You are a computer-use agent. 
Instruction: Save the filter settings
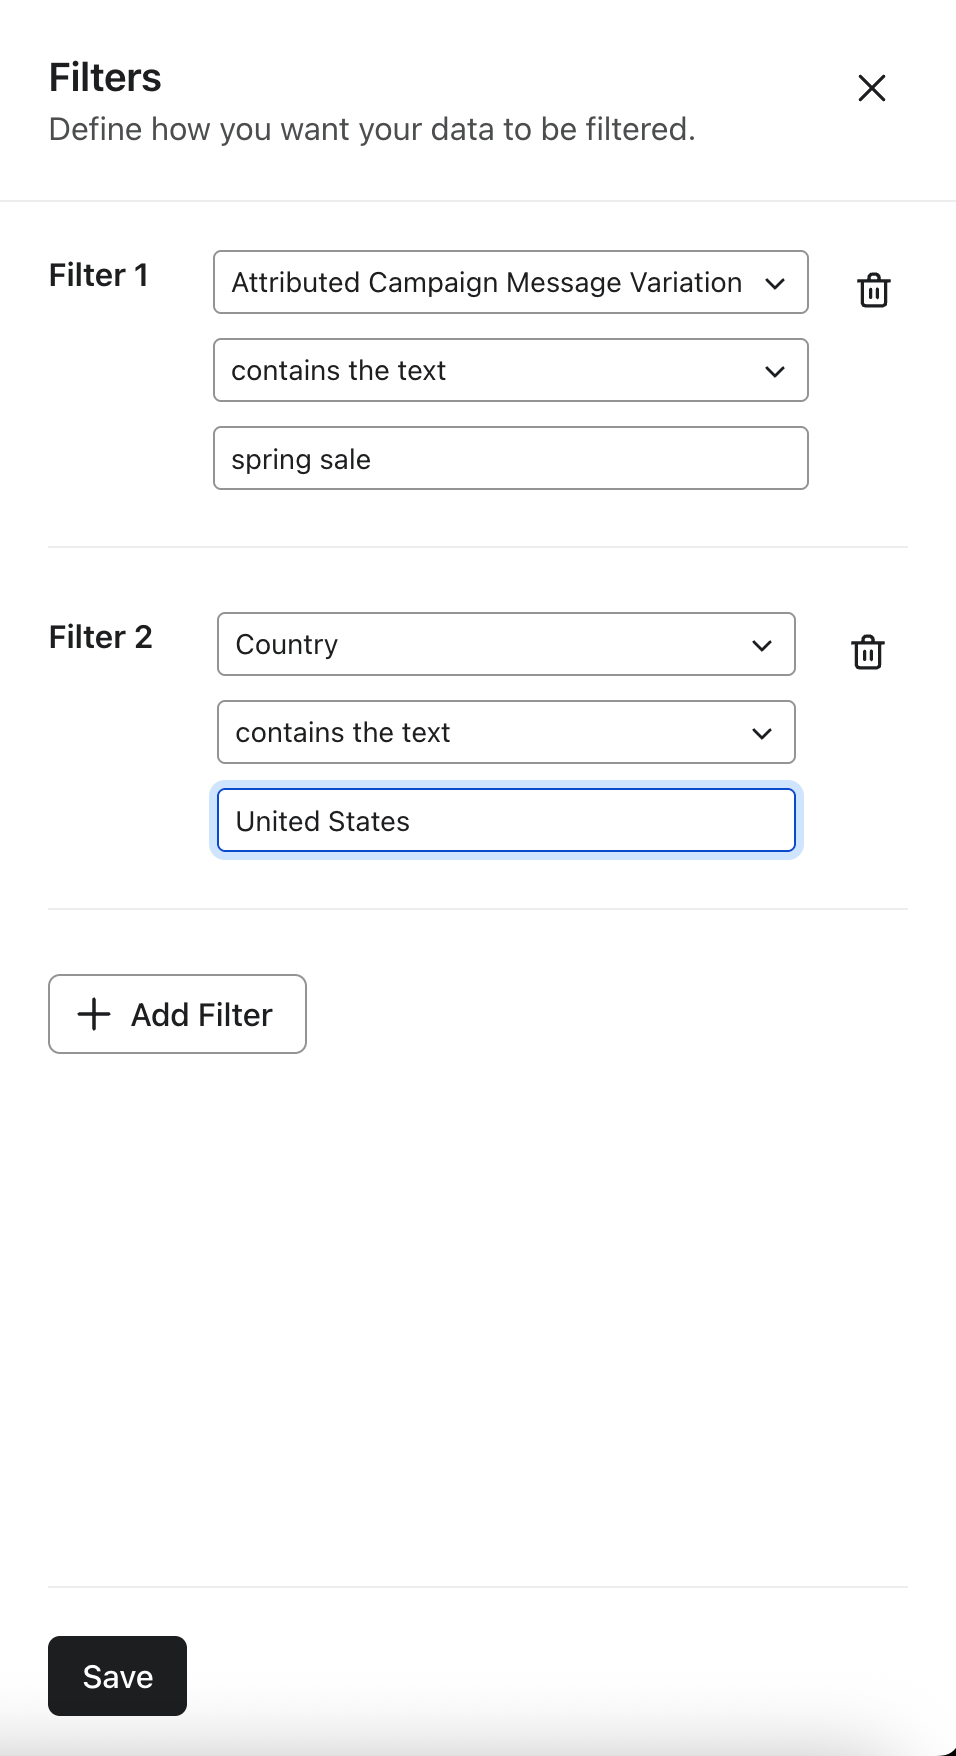click(117, 1676)
